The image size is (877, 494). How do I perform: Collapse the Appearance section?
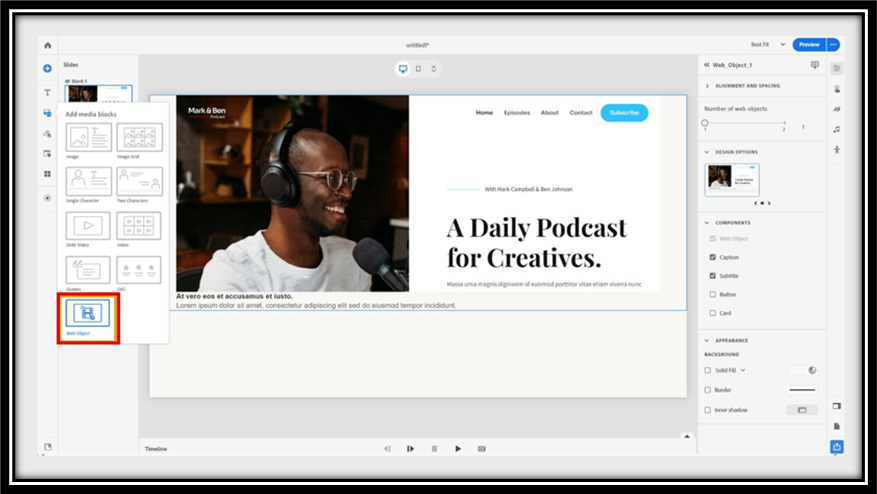[x=707, y=341]
